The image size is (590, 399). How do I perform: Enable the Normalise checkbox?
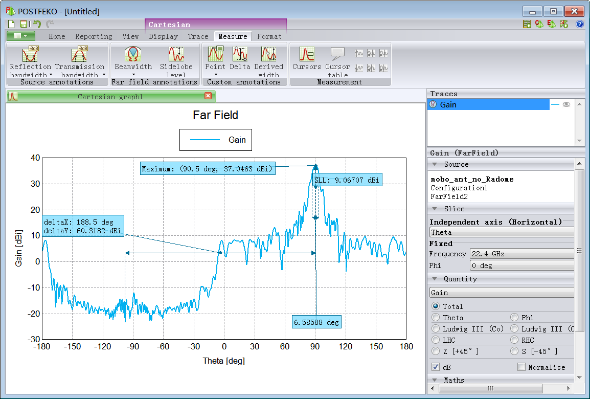tap(521, 367)
